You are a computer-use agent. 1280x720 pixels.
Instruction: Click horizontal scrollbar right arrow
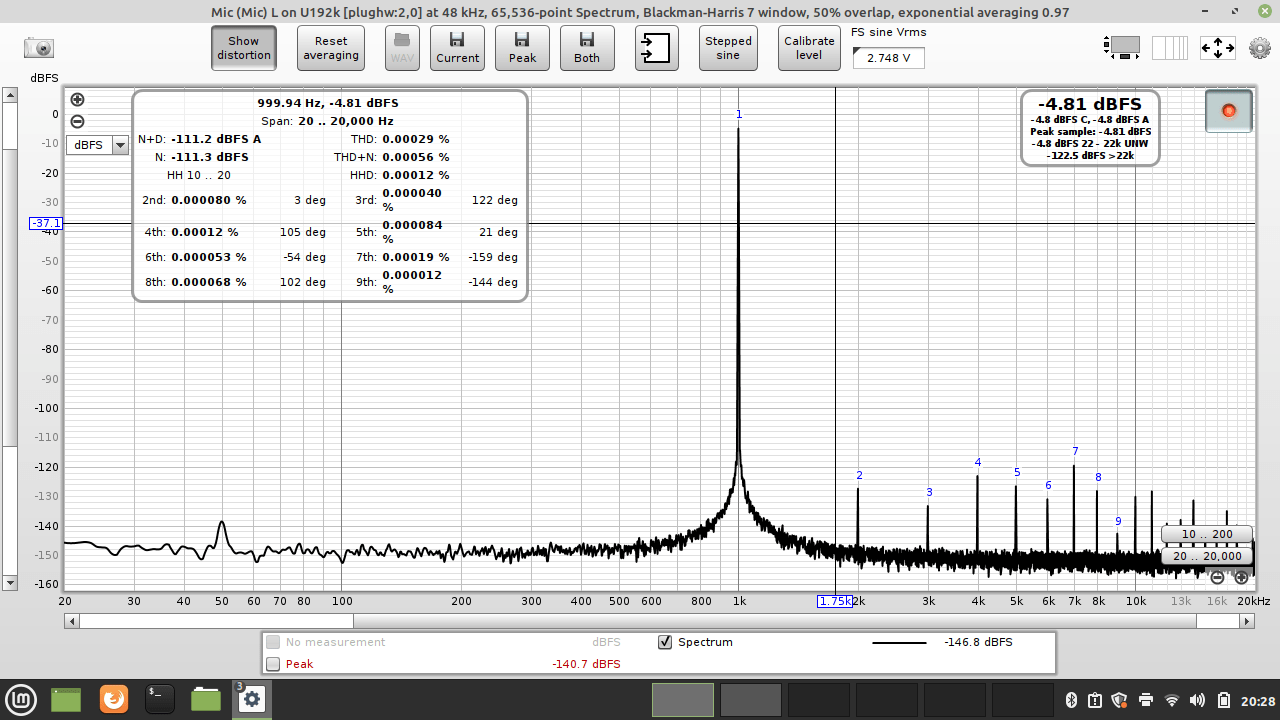point(1247,621)
